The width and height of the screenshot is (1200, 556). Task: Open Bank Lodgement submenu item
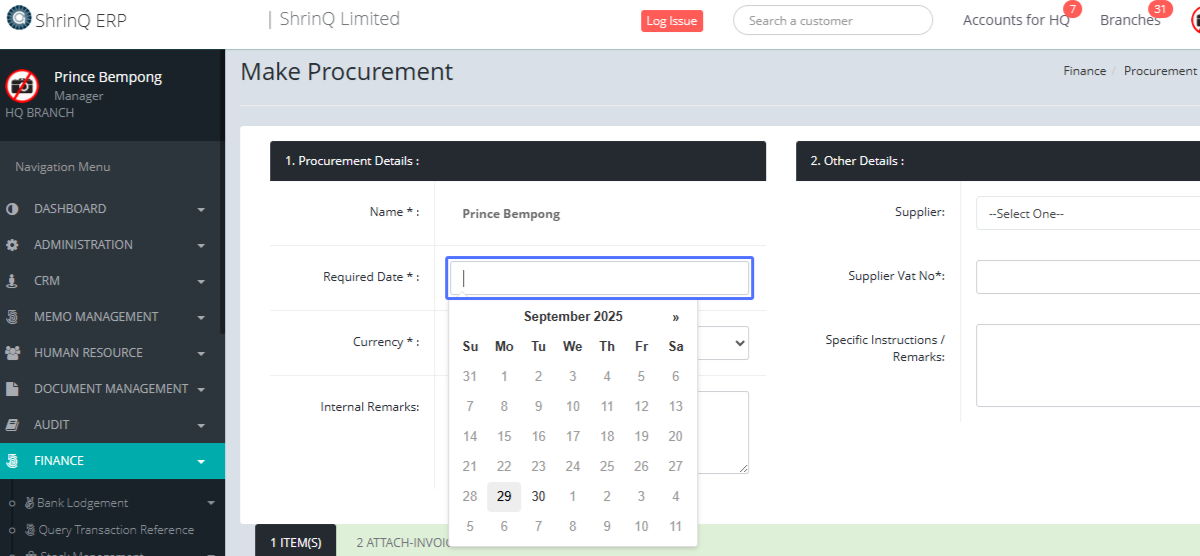tap(82, 503)
